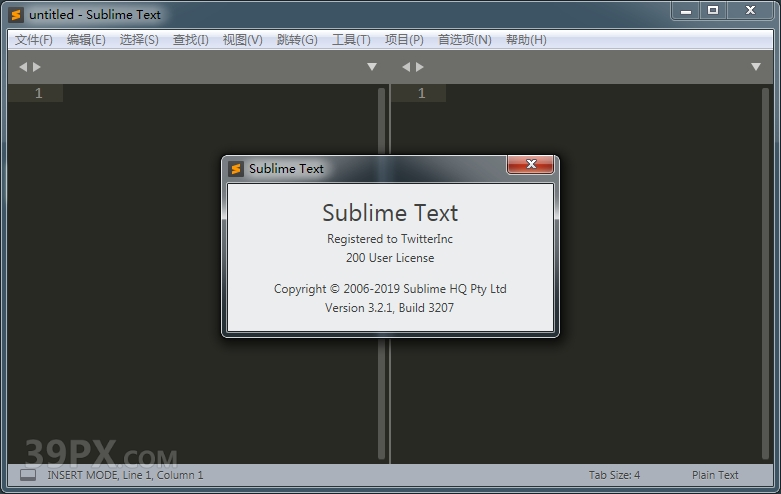
Task: Click line number 1 in right pane
Action: click(x=421, y=93)
